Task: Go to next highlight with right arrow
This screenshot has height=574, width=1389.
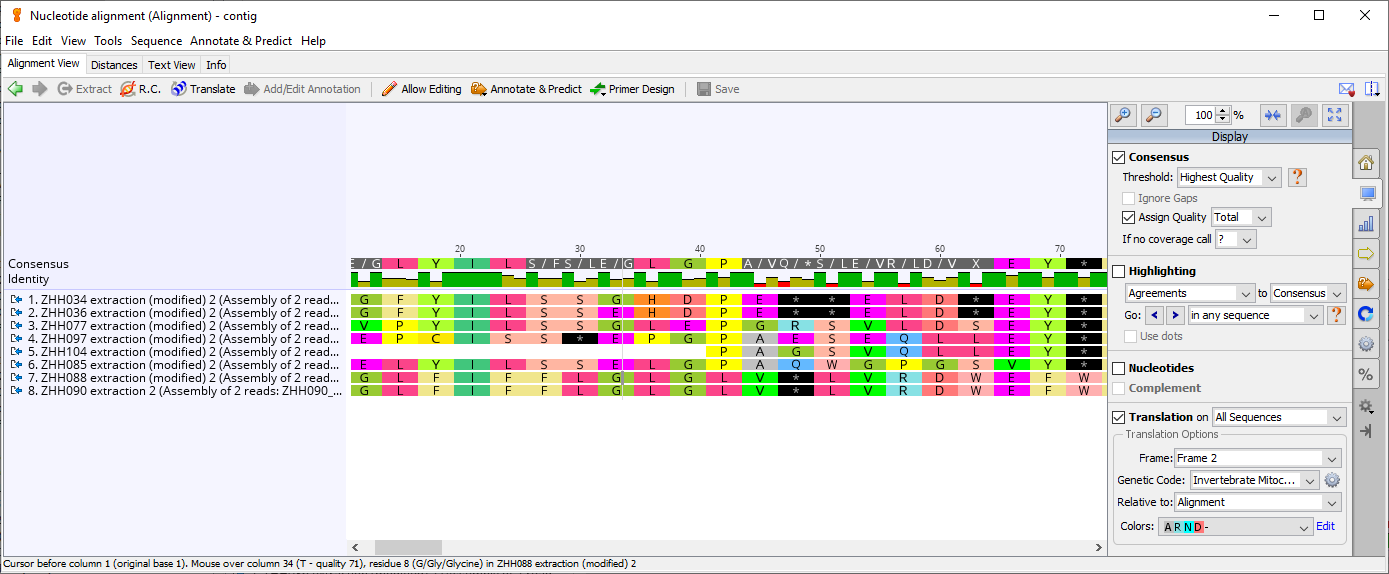Action: pos(1175,315)
